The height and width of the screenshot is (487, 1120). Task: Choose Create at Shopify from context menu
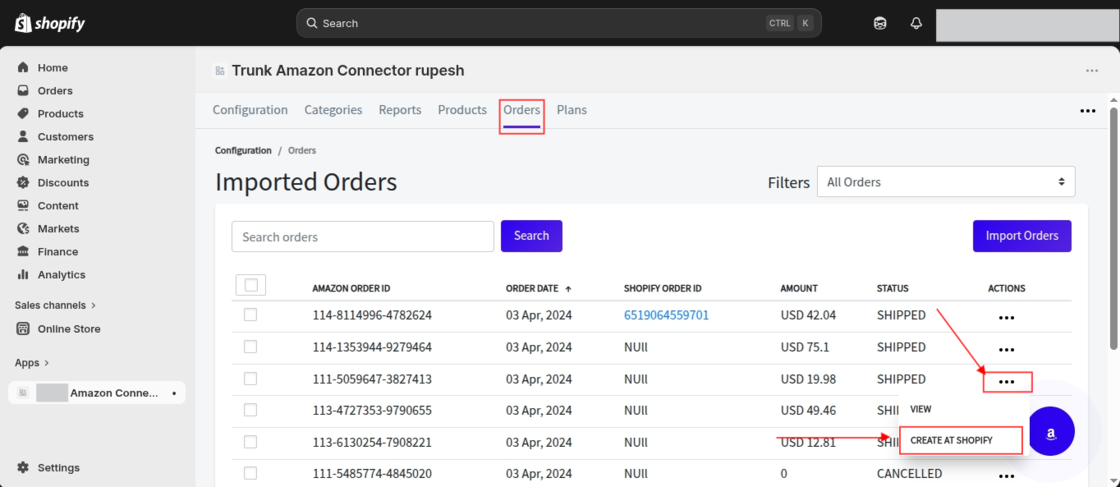pyautogui.click(x=961, y=440)
